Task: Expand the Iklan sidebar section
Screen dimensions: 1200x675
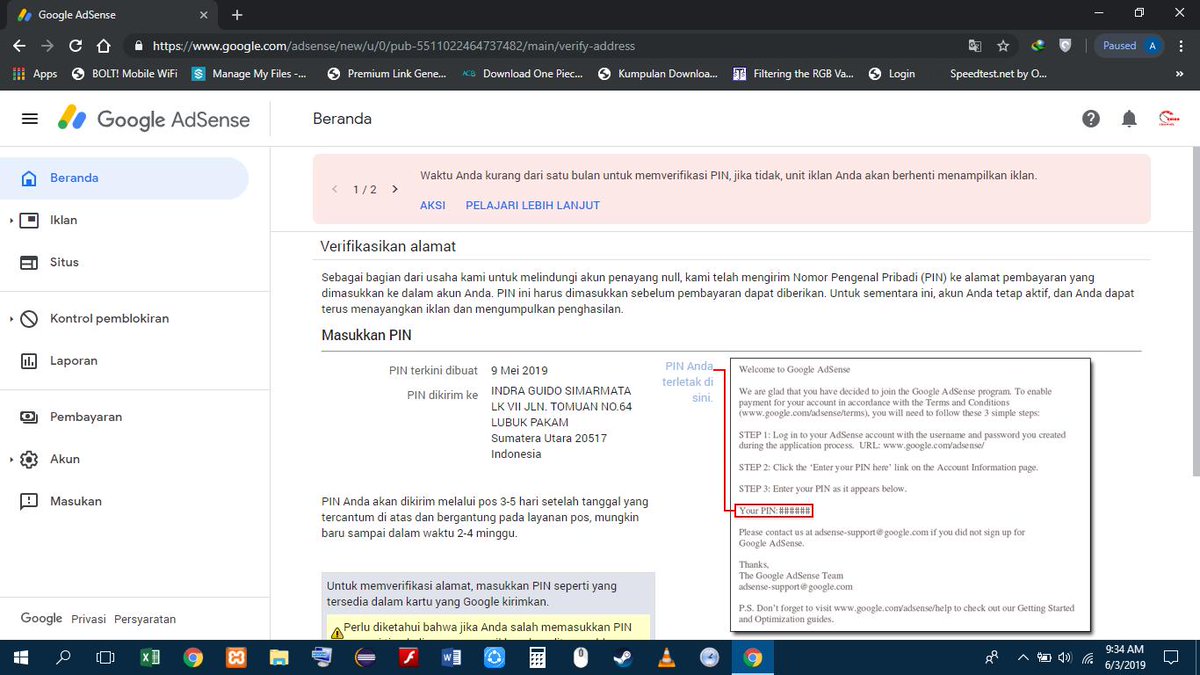Action: (11, 220)
